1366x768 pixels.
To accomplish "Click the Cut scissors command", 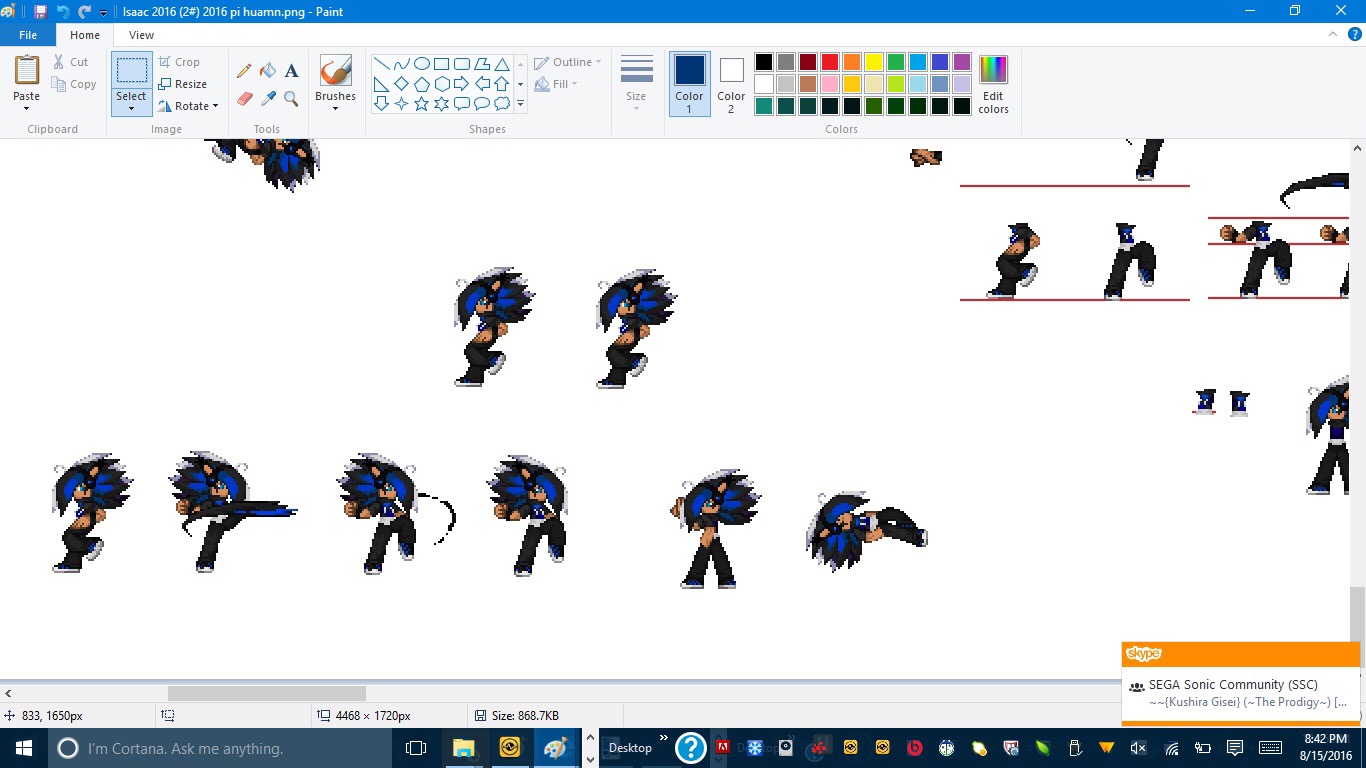I will [x=71, y=62].
